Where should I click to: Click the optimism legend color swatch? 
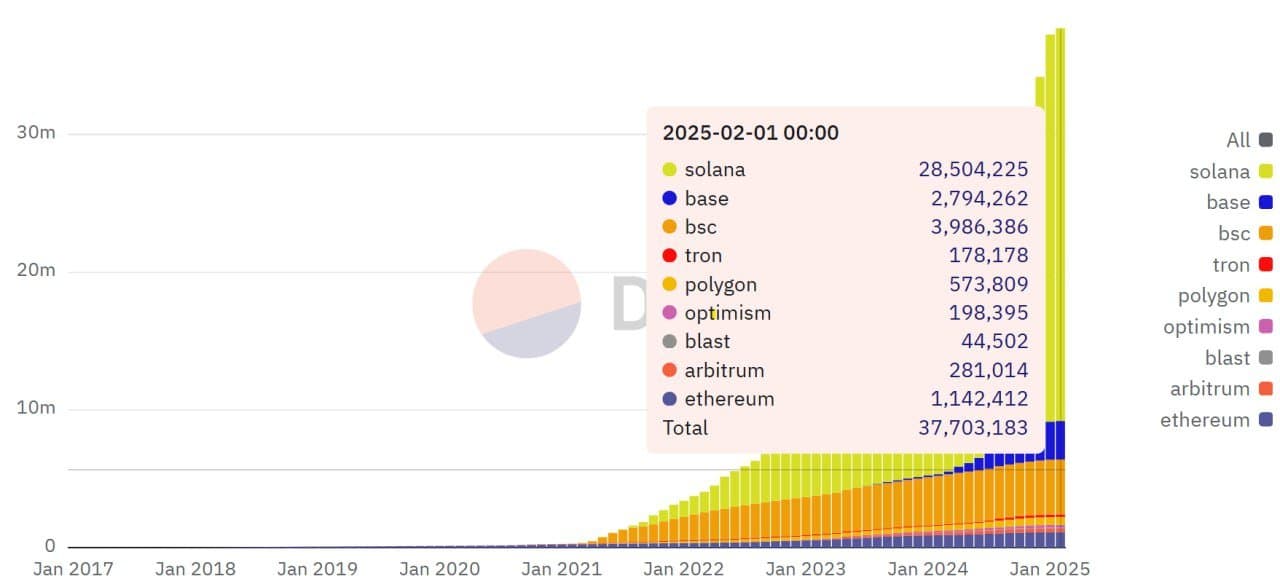(1266, 327)
